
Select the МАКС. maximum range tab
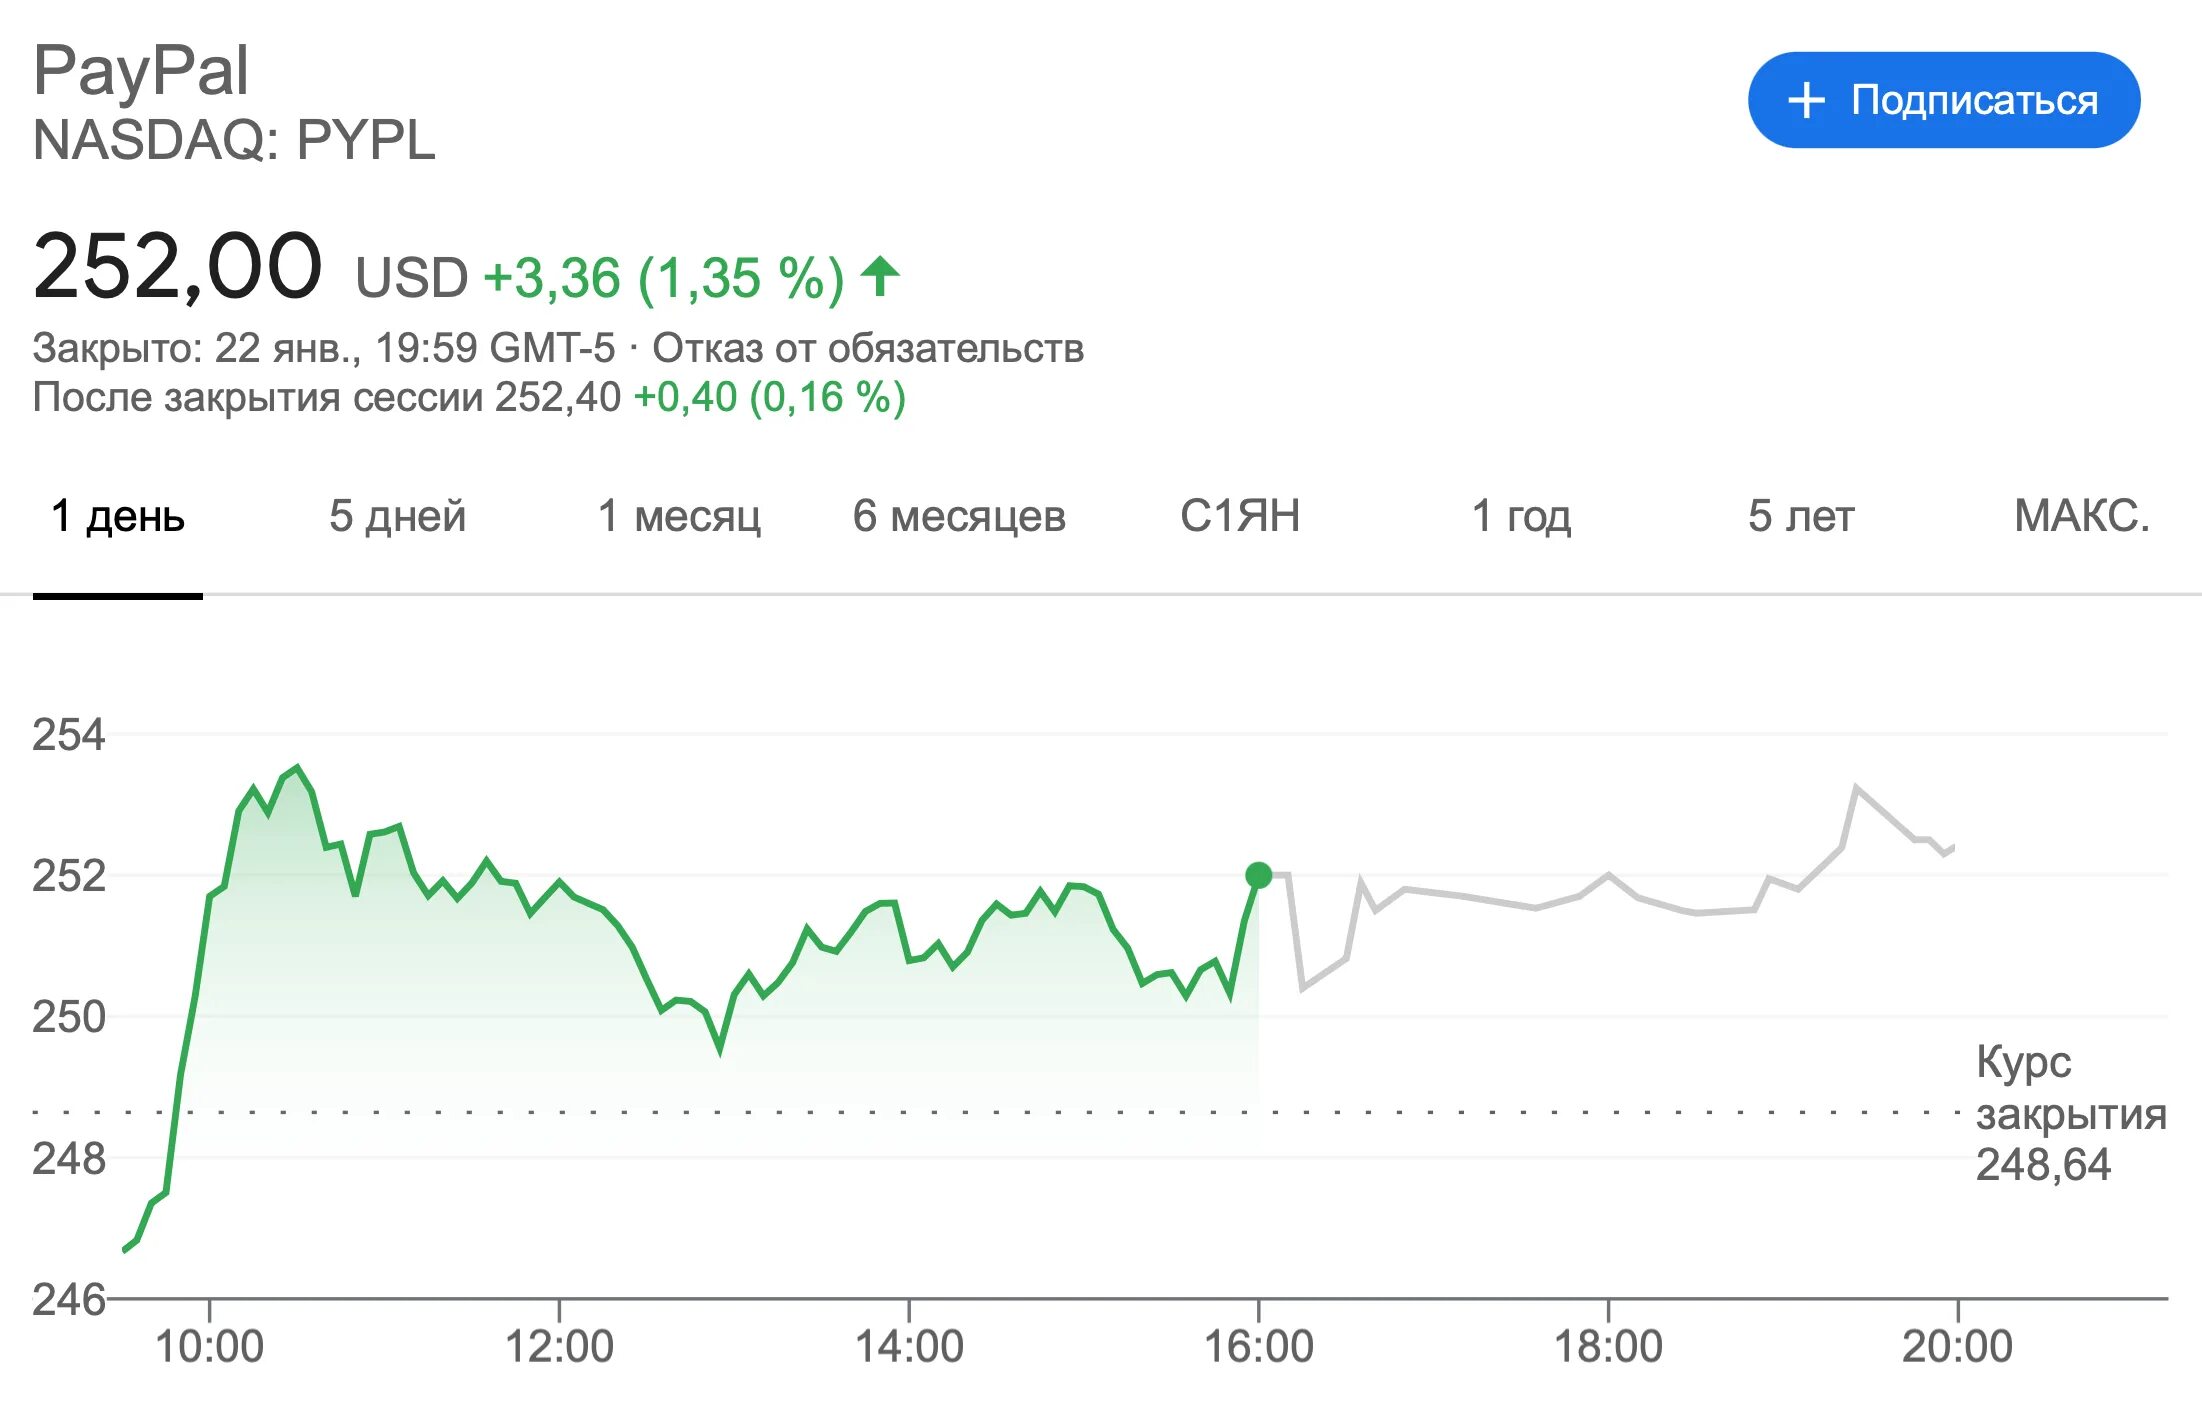[2081, 516]
